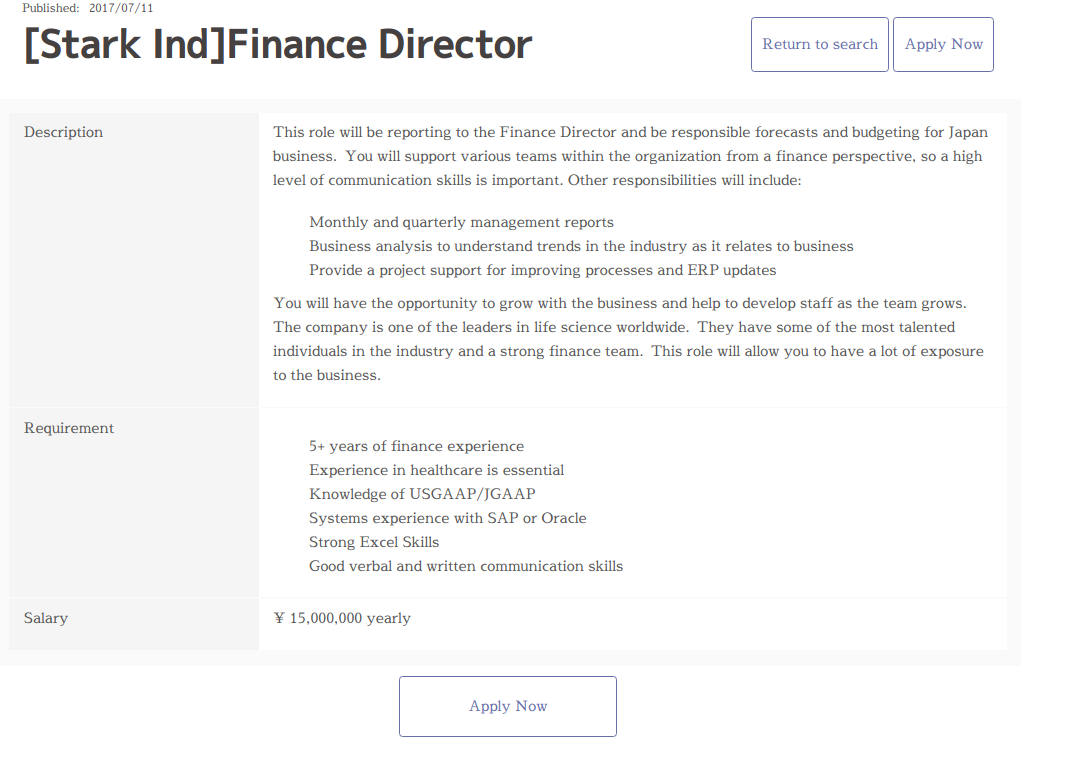Image resolution: width=1068 pixels, height=759 pixels.
Task: Click the paragraph about growing with the business
Action: [x=628, y=339]
